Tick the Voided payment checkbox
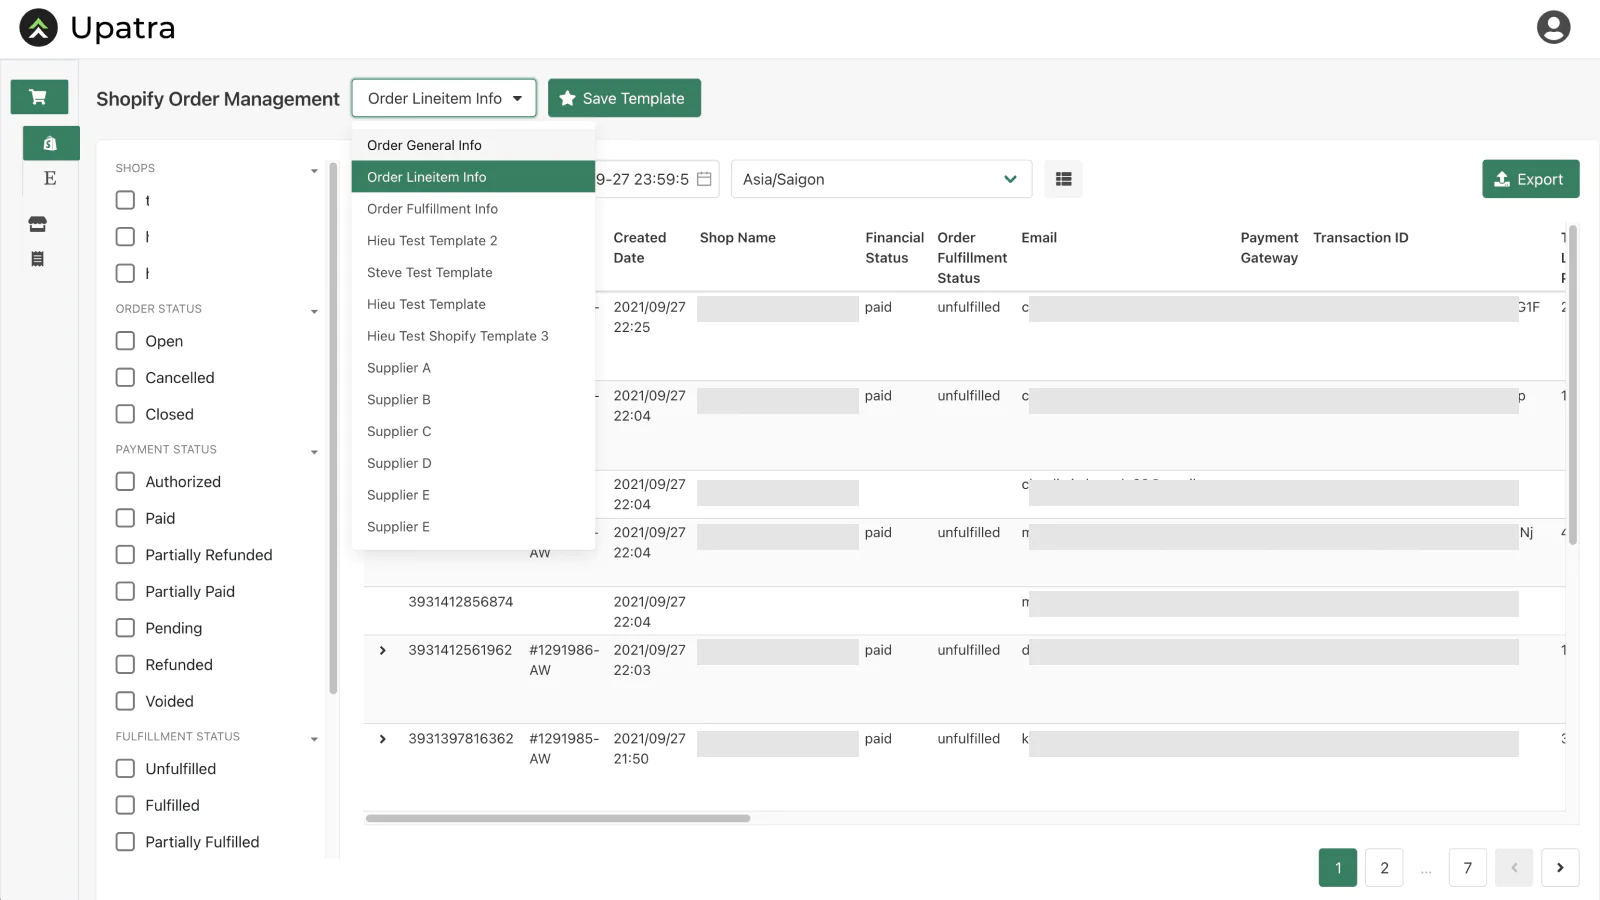1600x900 pixels. (x=125, y=701)
